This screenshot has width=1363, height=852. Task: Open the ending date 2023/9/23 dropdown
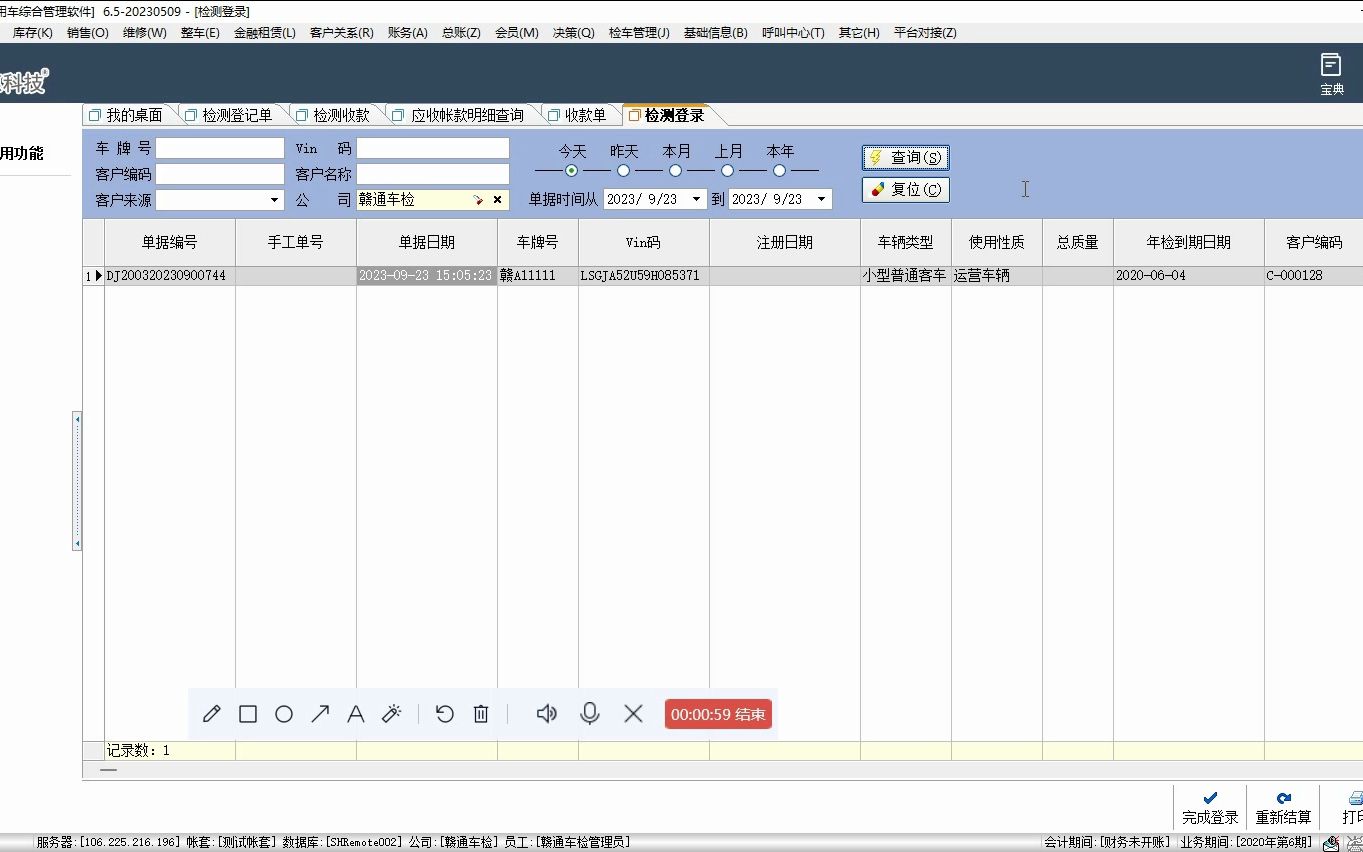click(x=822, y=199)
